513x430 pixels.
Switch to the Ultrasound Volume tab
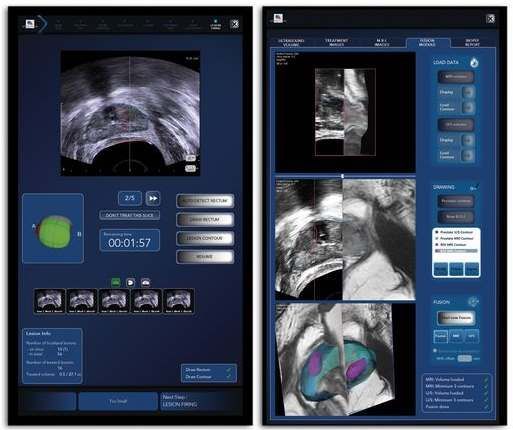pos(291,42)
